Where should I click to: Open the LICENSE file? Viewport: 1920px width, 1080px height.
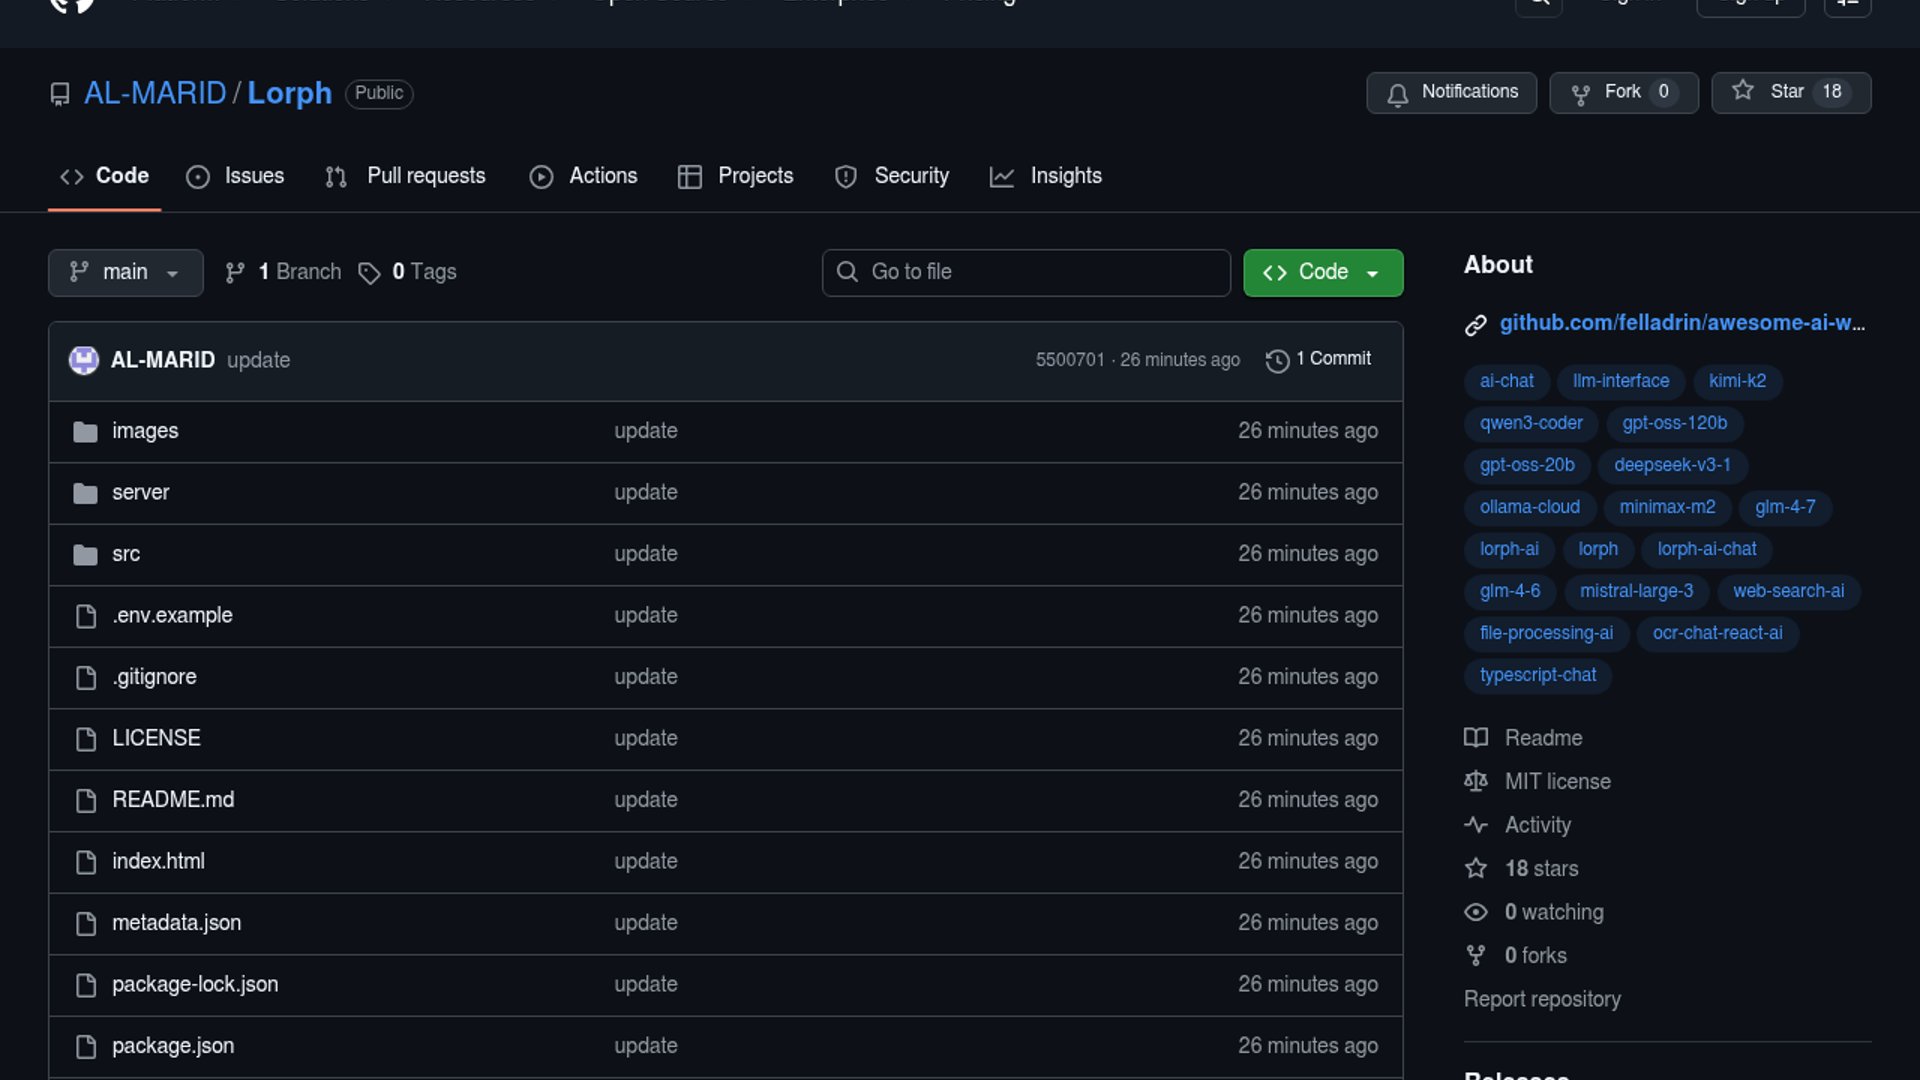tap(156, 739)
